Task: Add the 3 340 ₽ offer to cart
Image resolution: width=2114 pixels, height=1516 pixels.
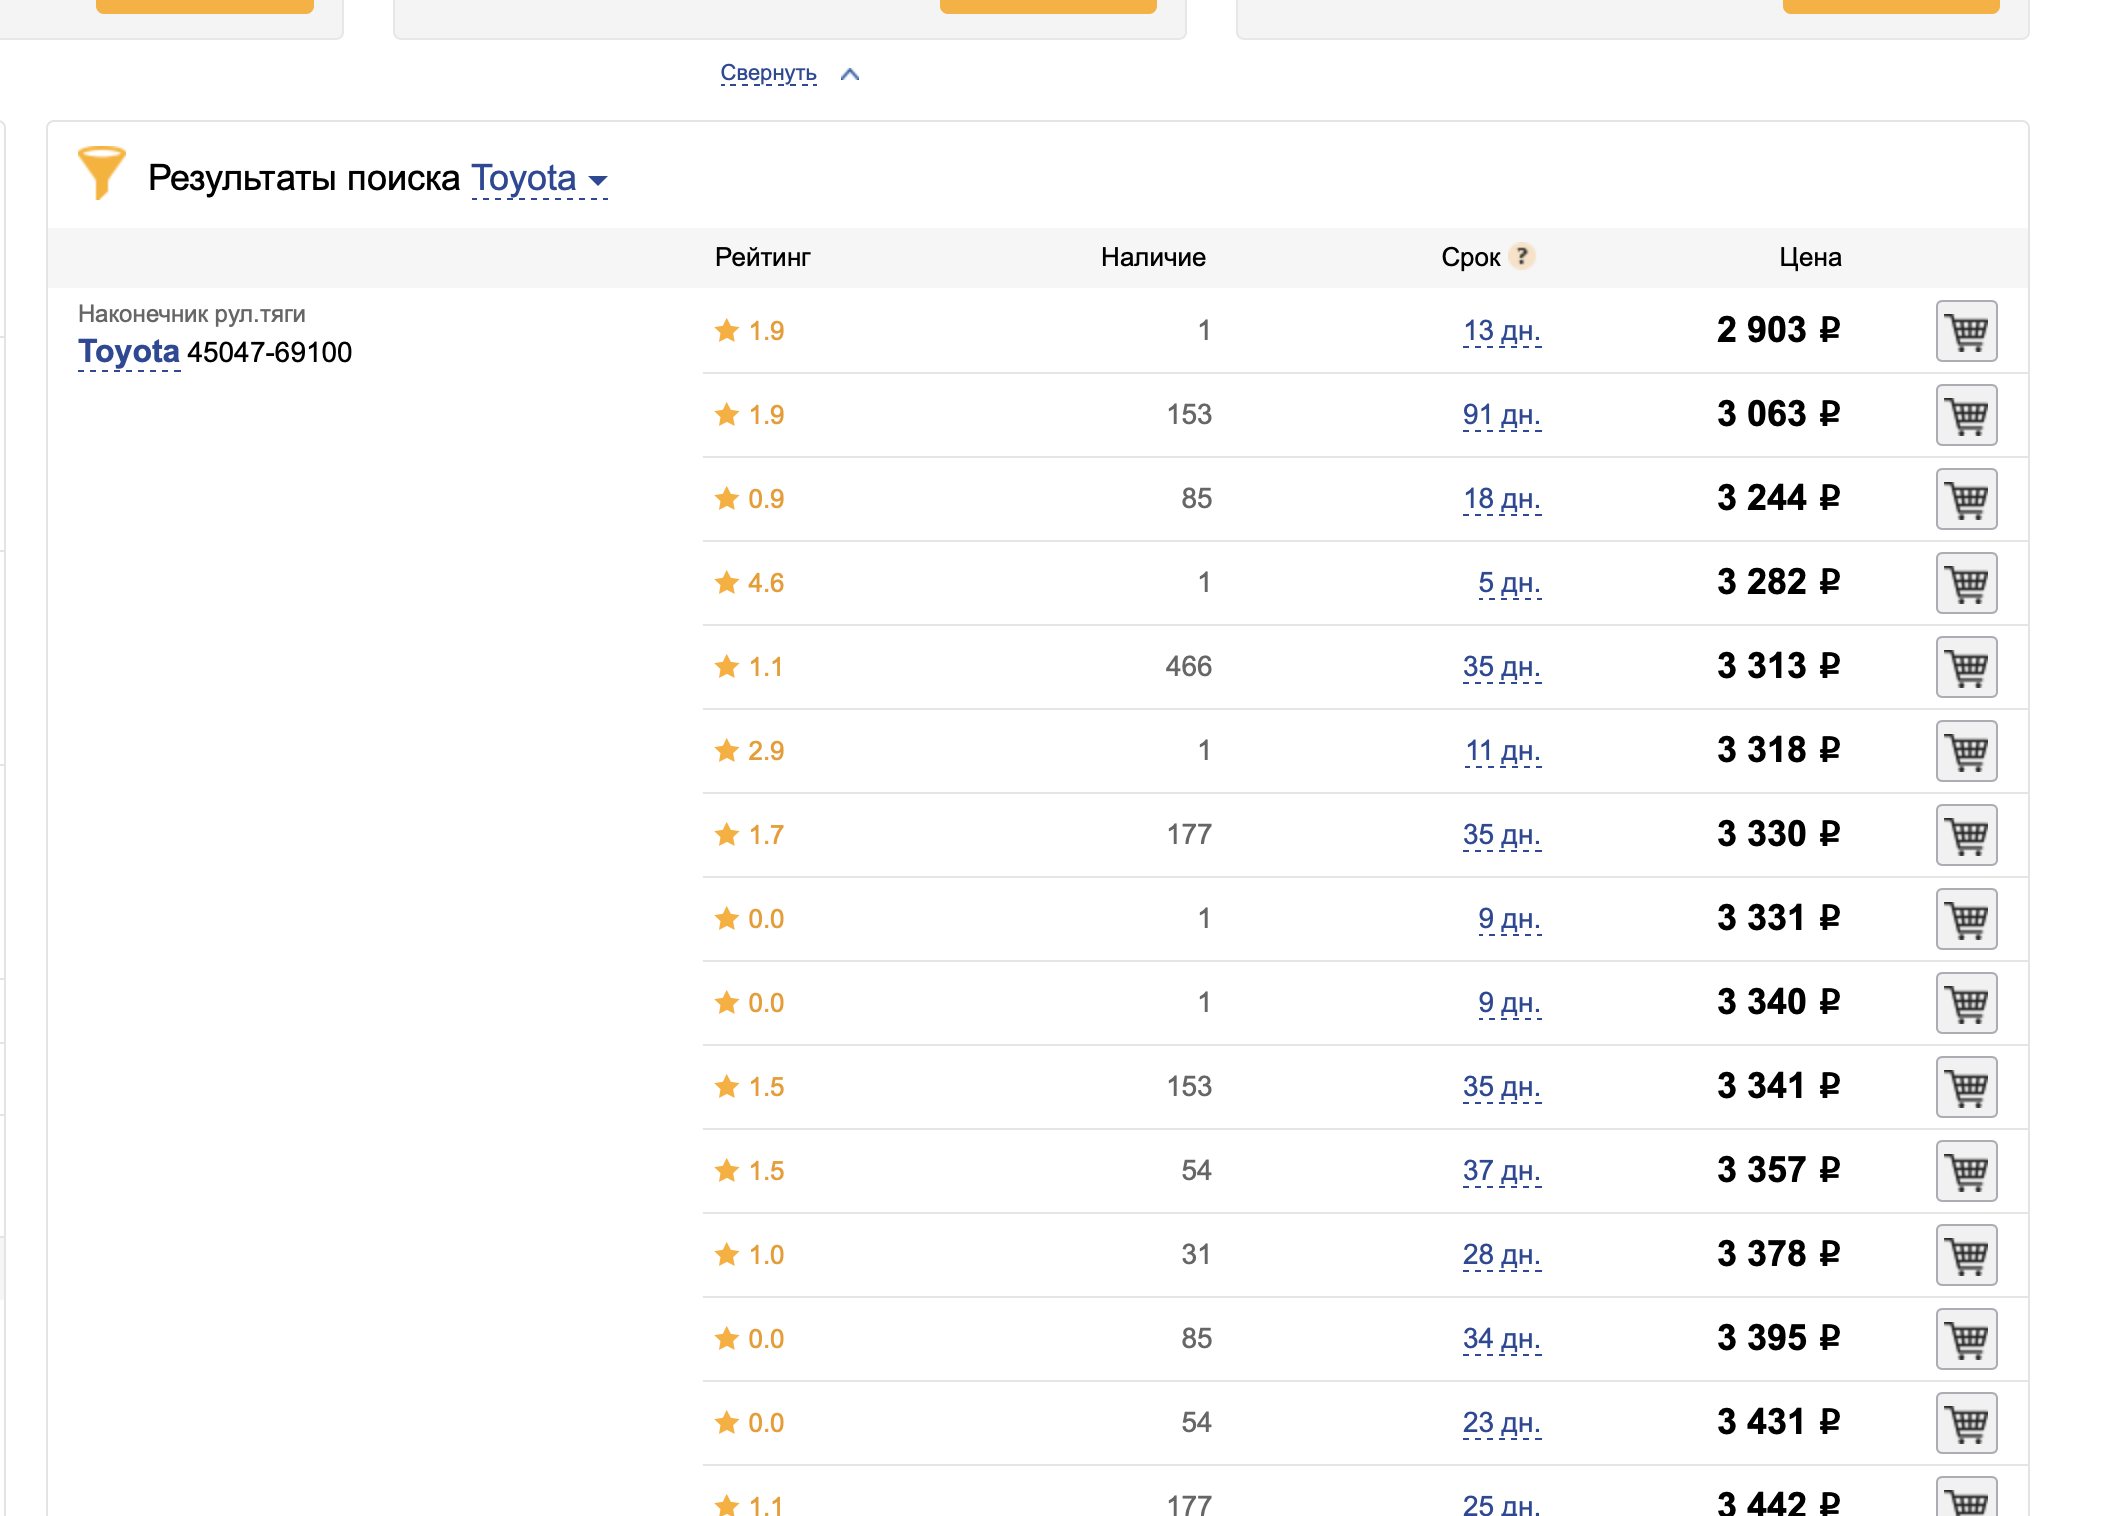Action: point(1966,1003)
